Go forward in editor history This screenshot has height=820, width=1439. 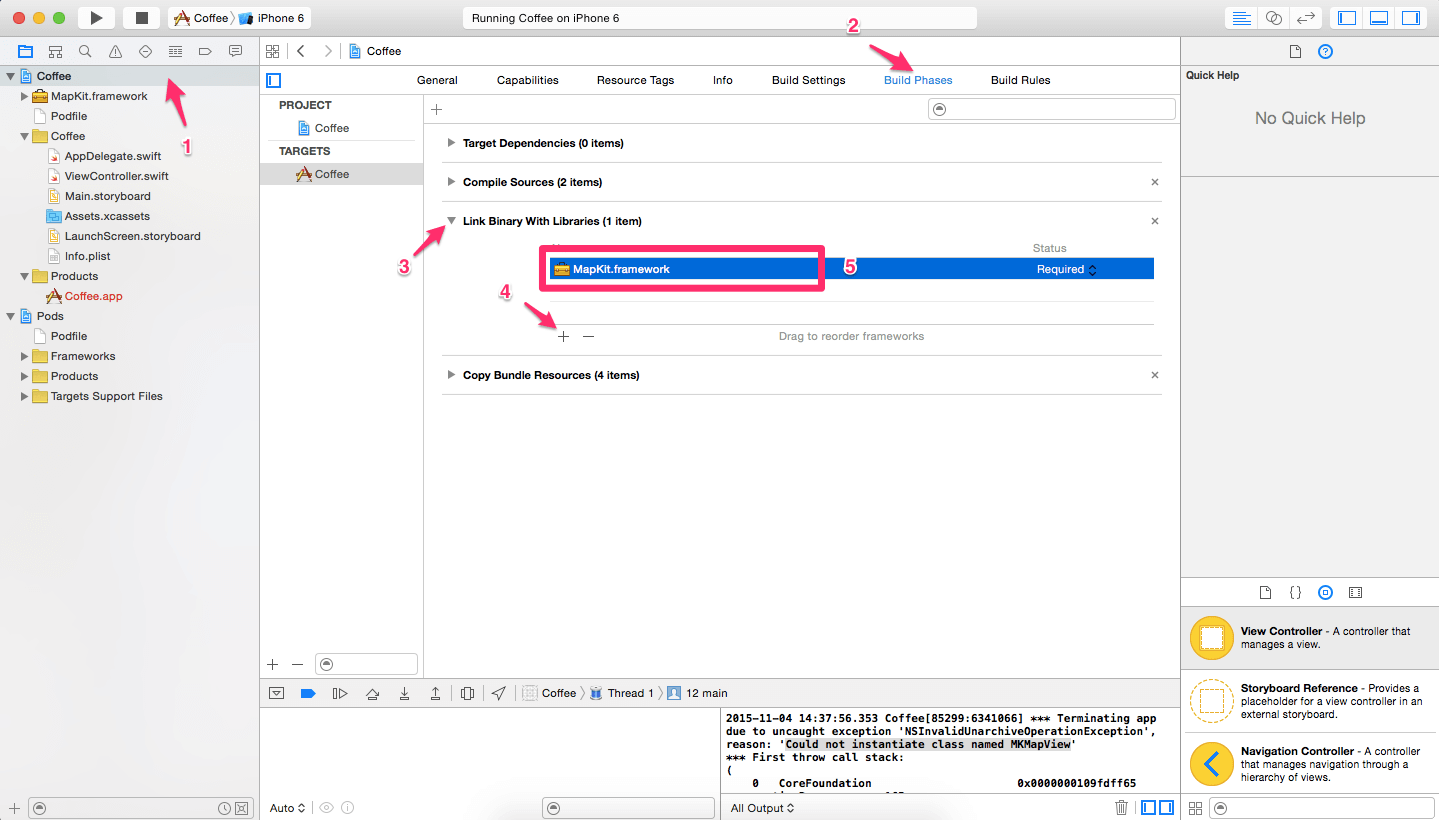pyautogui.click(x=329, y=51)
